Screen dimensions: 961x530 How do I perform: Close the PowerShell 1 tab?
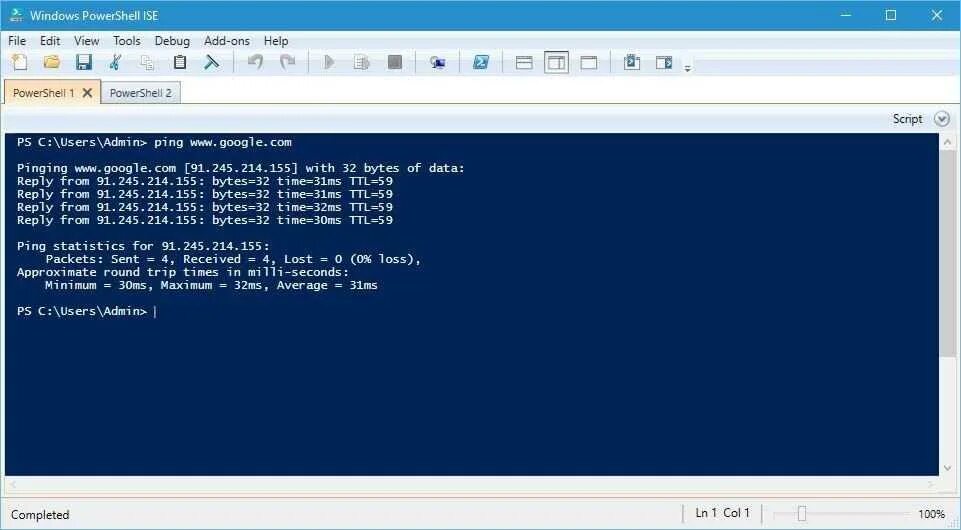[88, 93]
